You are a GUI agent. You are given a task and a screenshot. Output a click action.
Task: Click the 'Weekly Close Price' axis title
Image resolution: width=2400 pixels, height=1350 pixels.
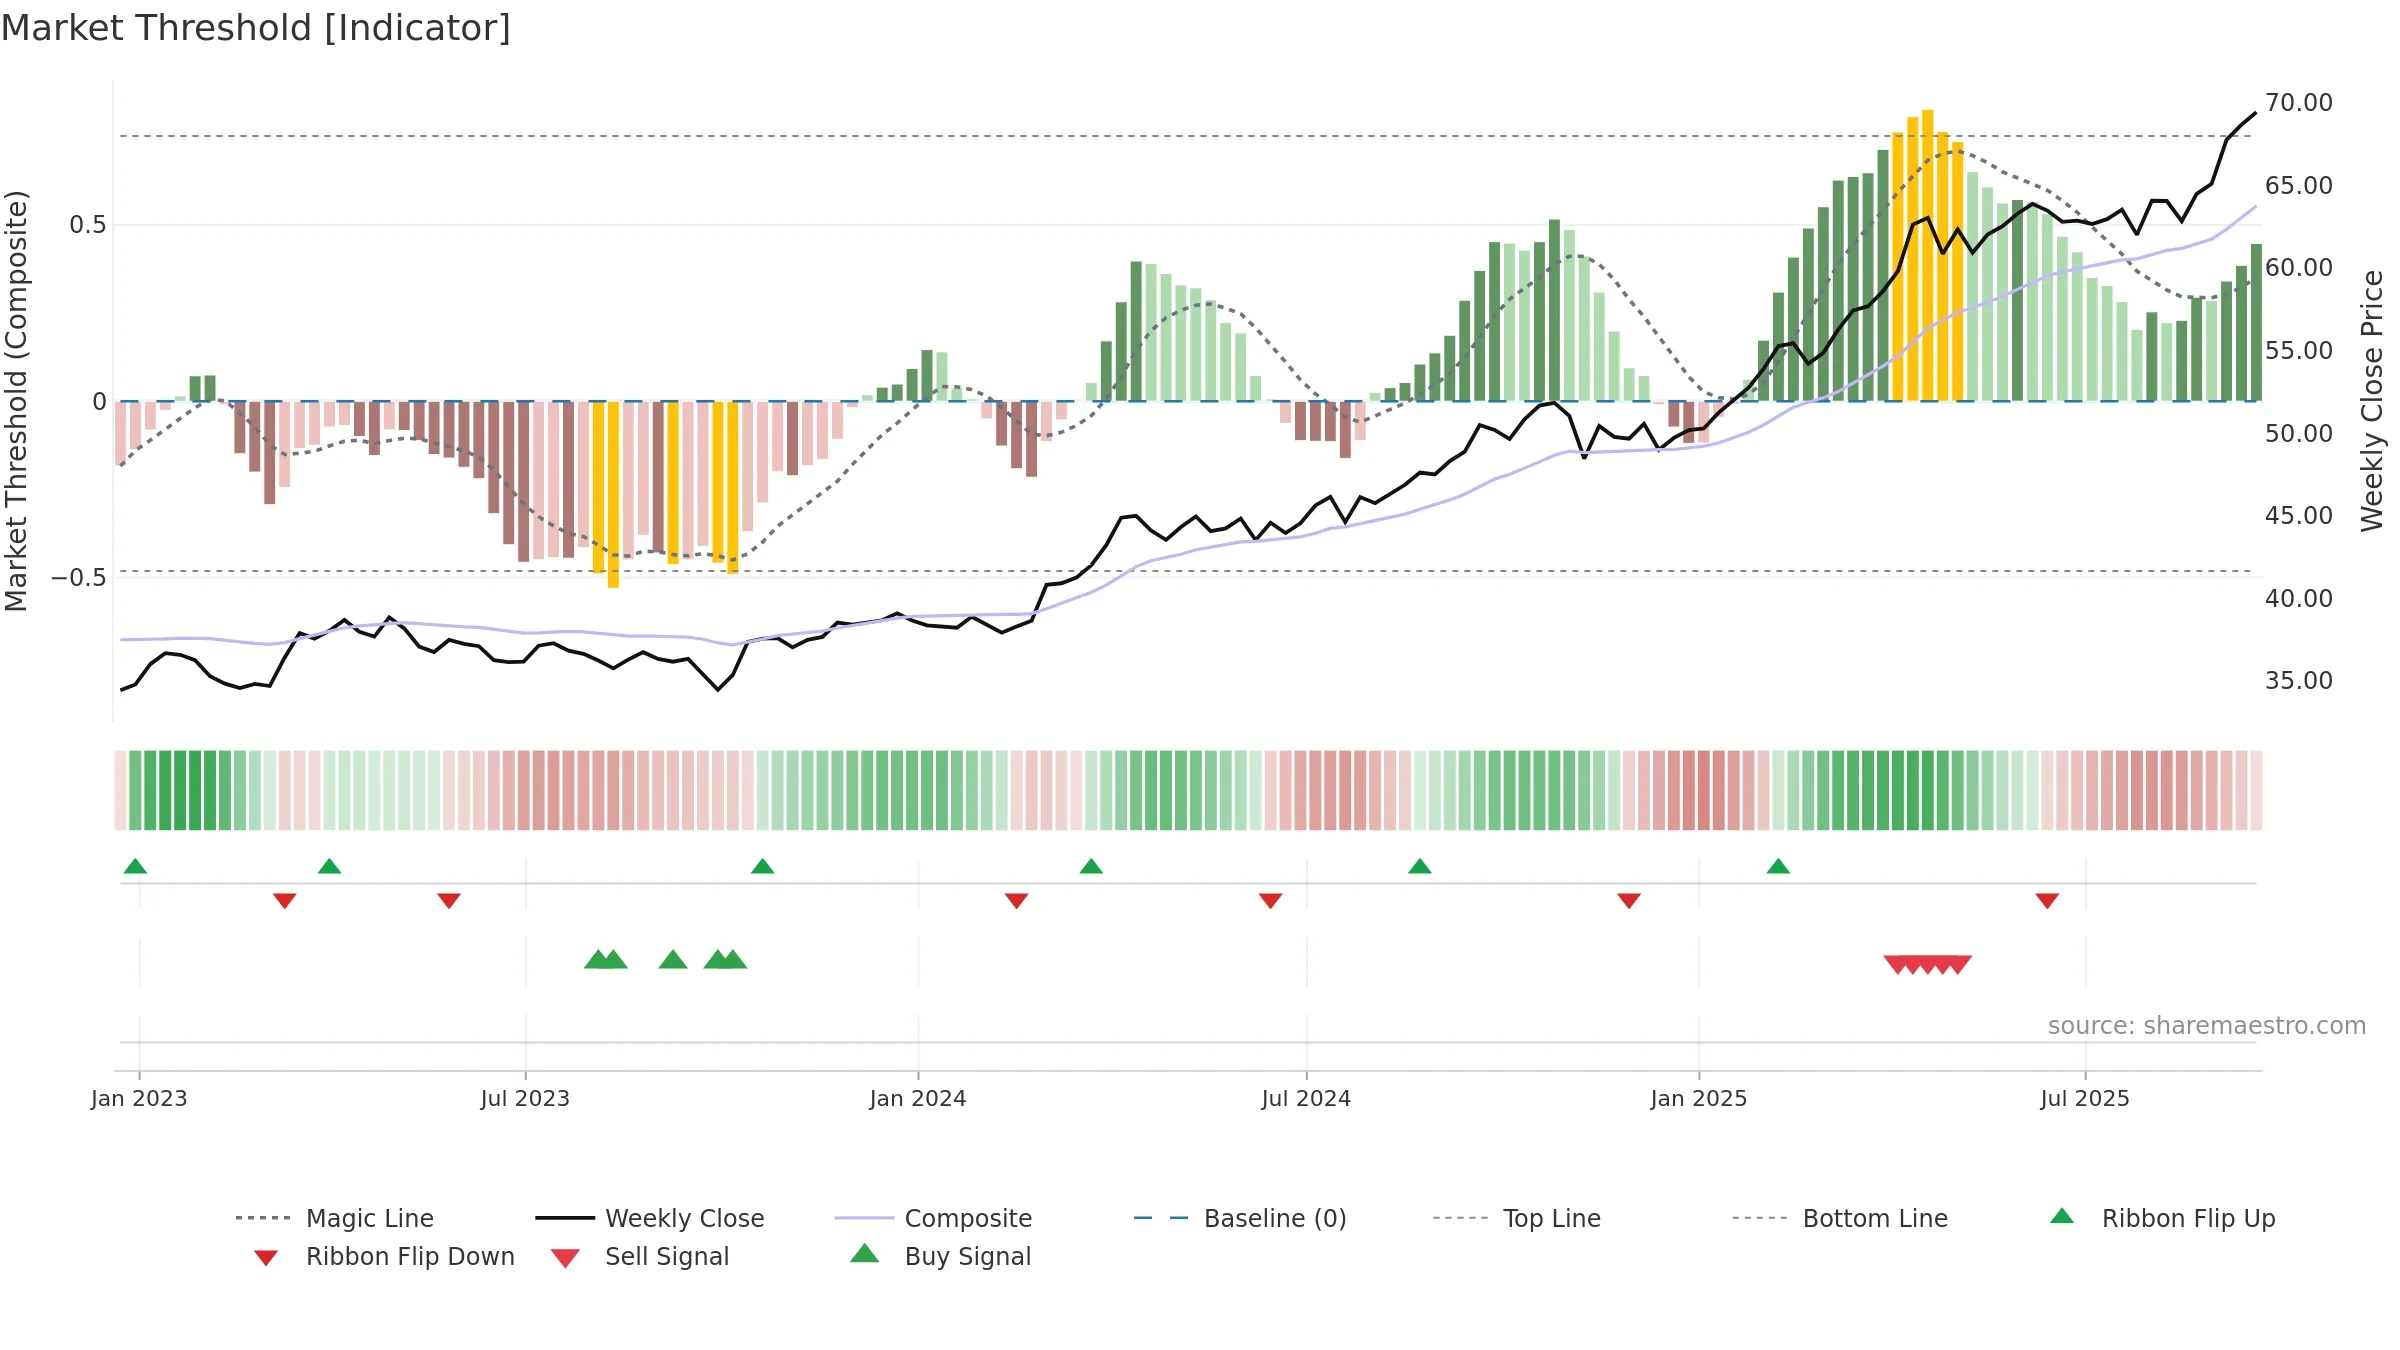coord(2372,400)
